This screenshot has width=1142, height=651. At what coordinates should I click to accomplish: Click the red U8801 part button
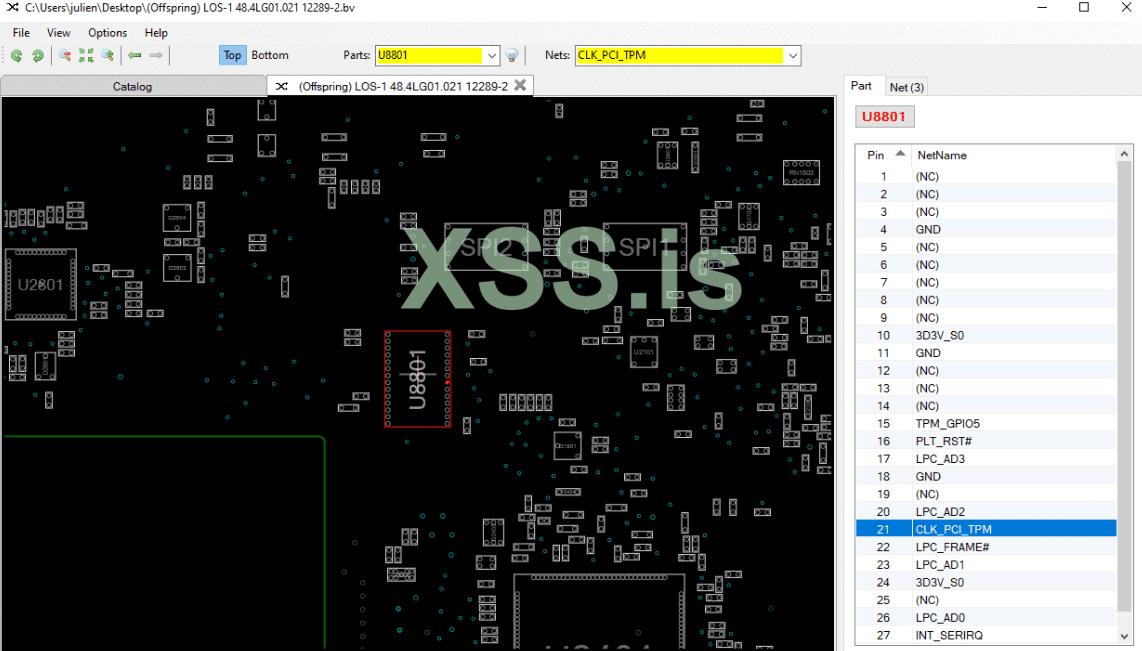click(x=884, y=117)
